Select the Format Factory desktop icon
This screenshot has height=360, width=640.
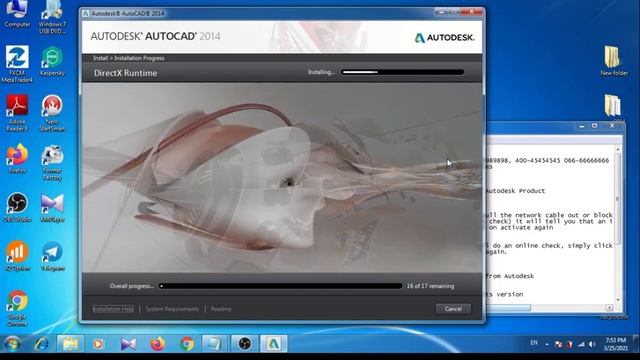click(x=52, y=162)
